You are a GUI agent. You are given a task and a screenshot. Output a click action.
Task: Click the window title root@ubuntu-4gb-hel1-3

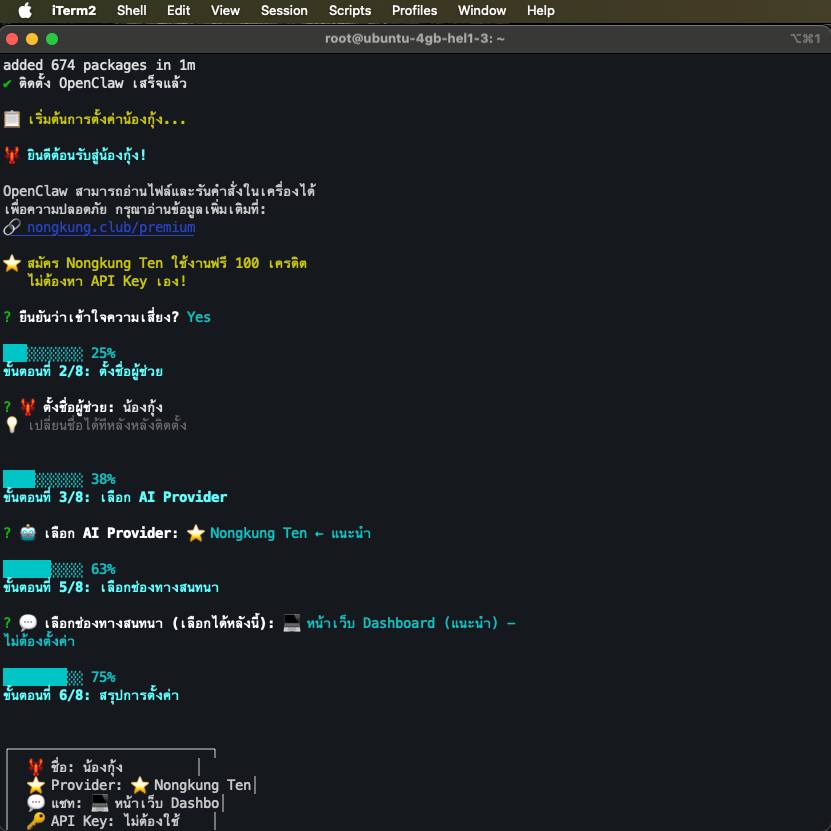(415, 38)
